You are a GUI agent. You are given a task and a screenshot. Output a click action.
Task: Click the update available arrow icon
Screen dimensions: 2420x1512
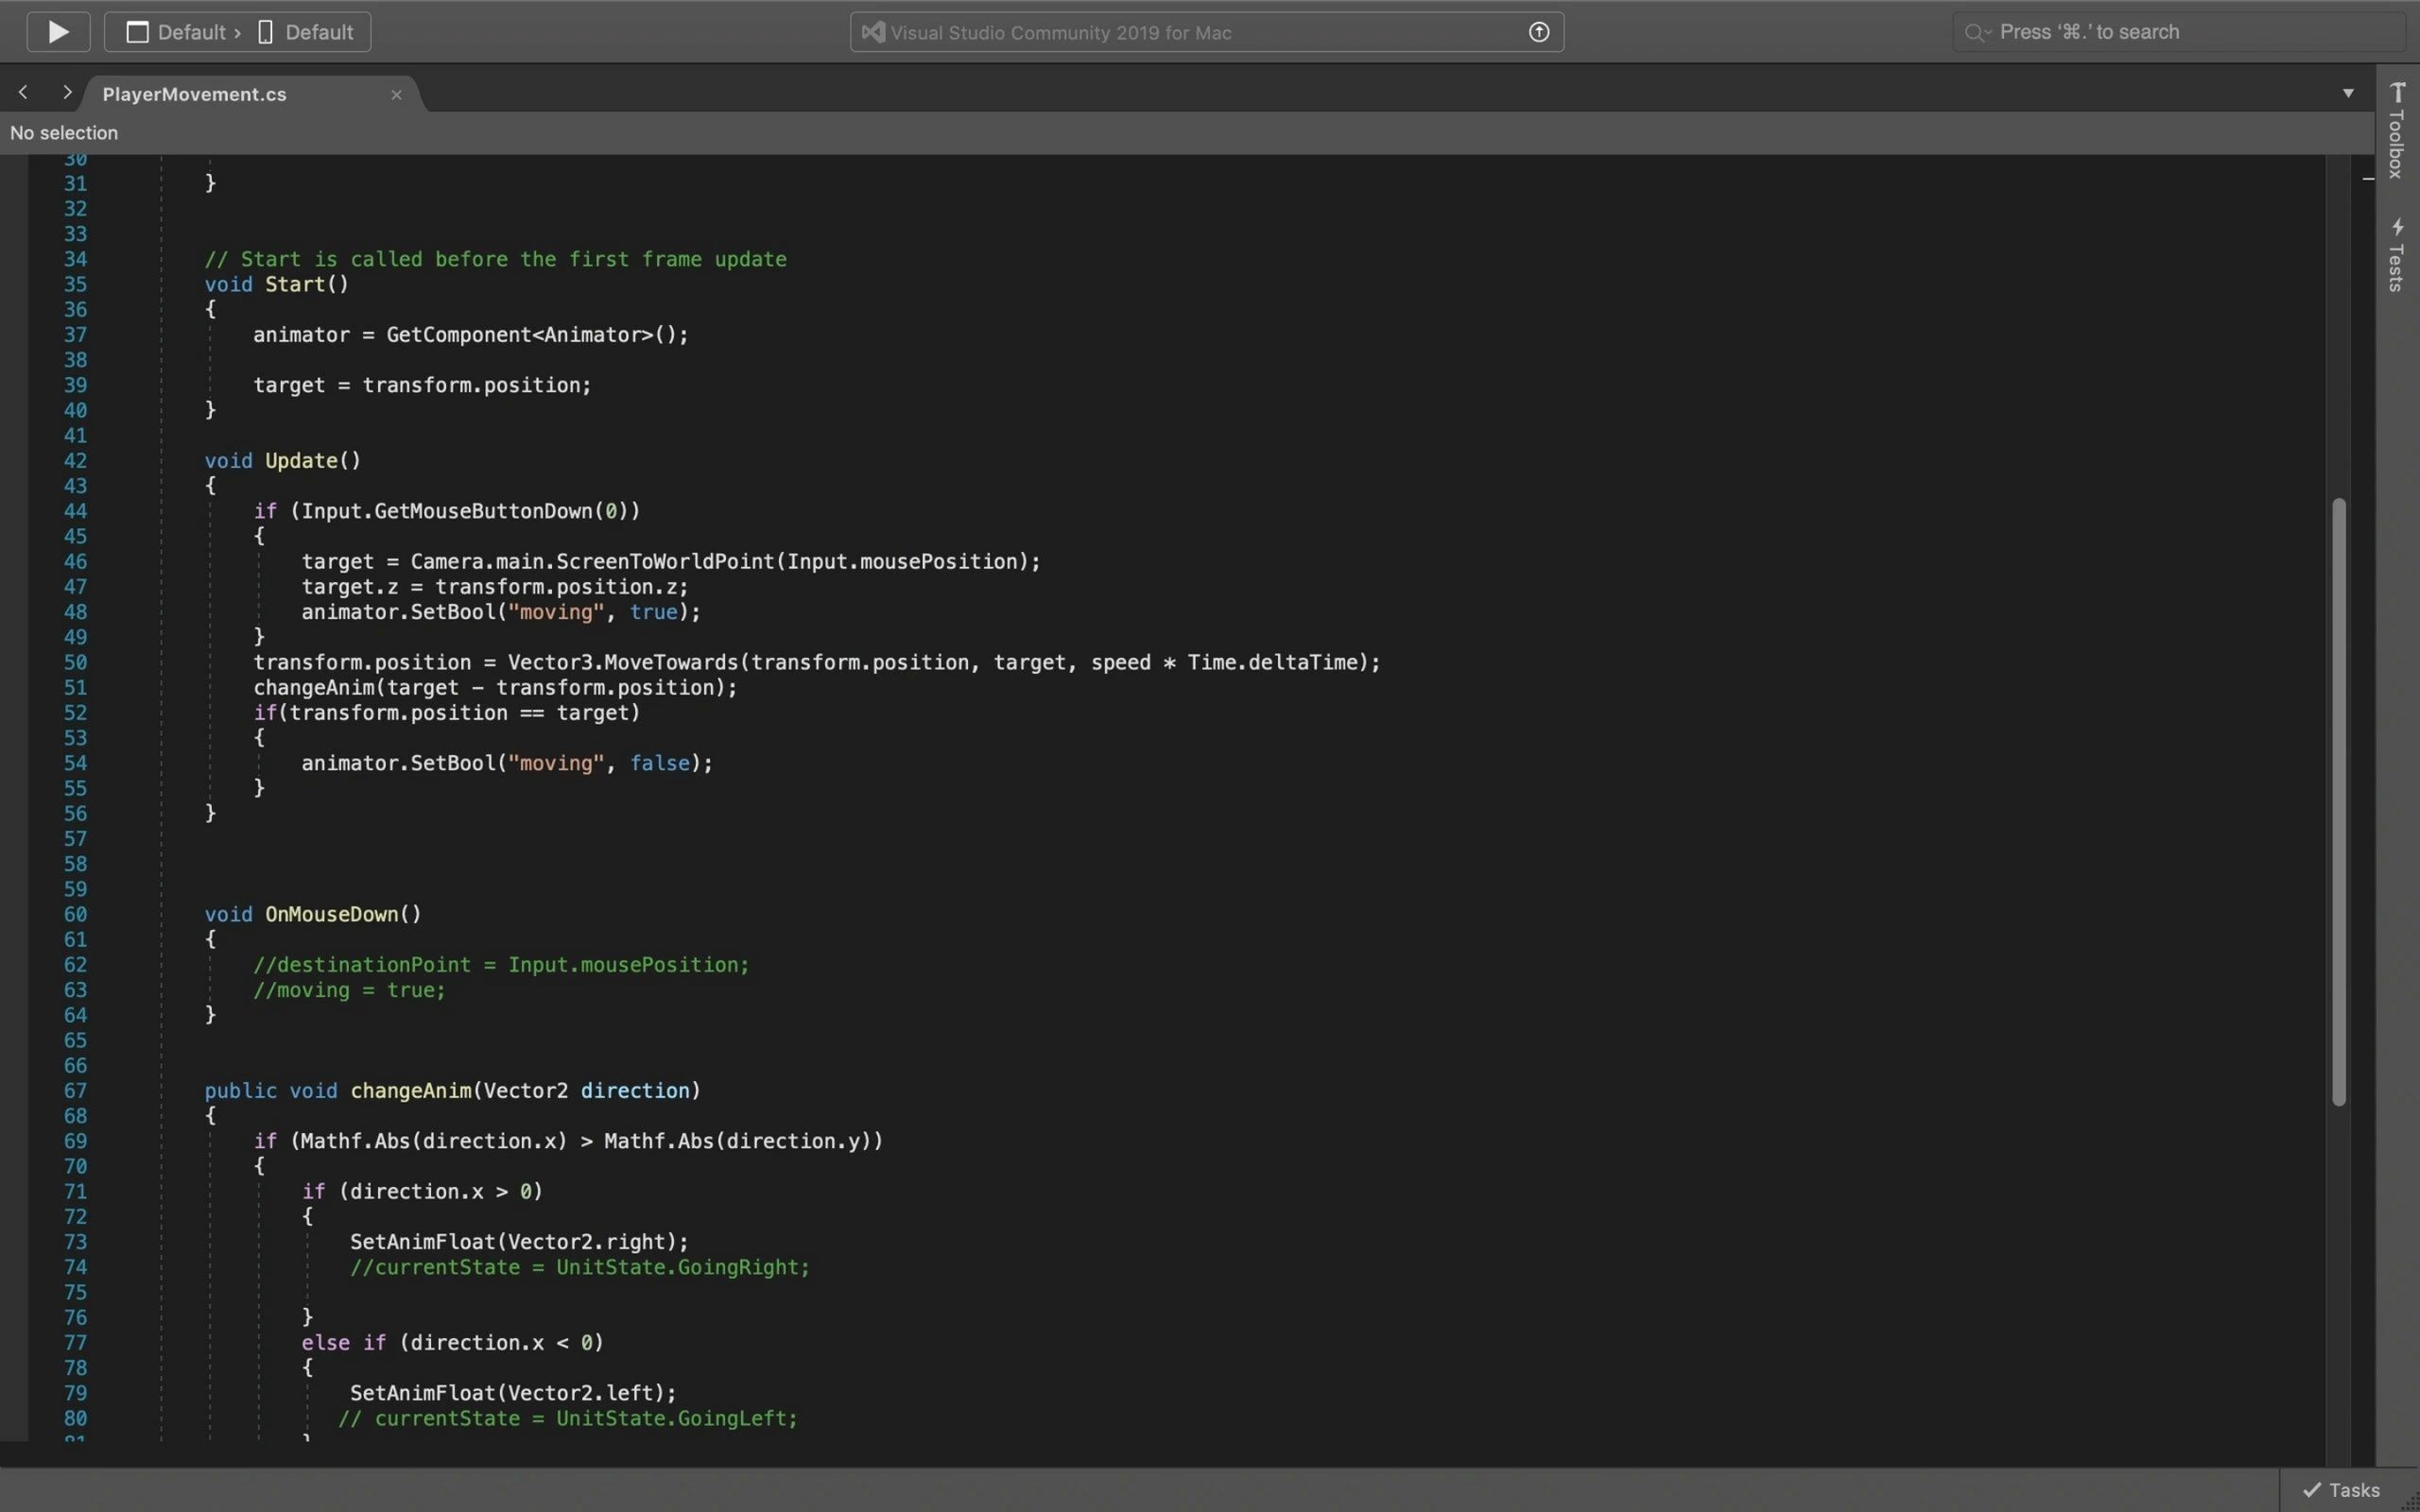point(1539,32)
